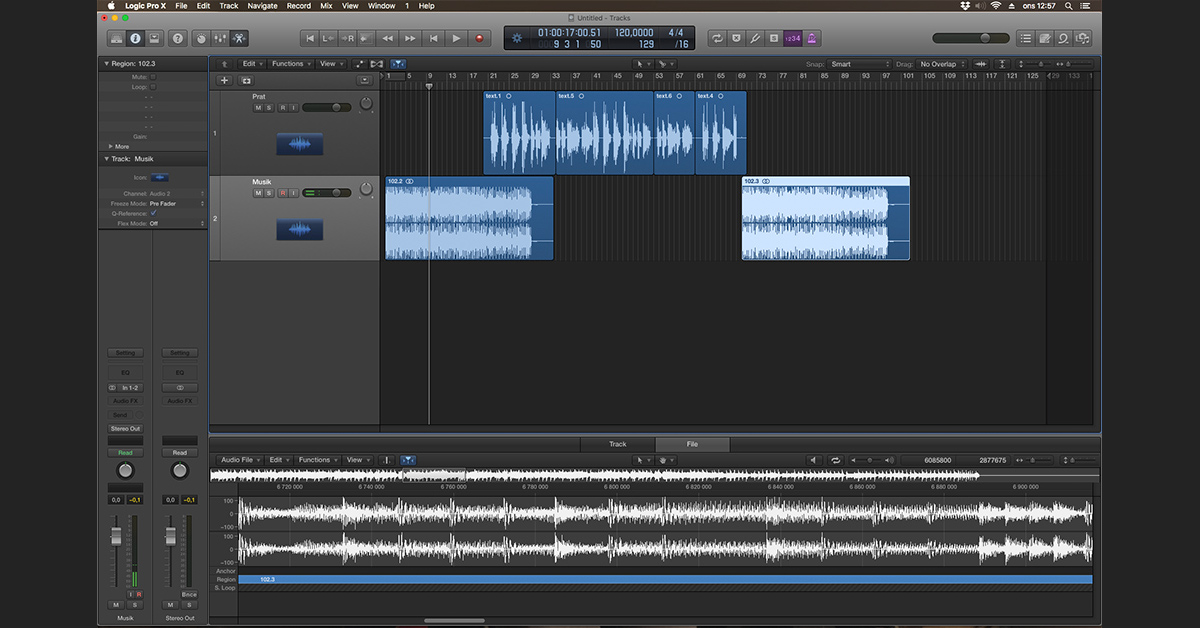Toggle the Metronome click button
The height and width of the screenshot is (628, 1200).
pyautogui.click(x=811, y=38)
